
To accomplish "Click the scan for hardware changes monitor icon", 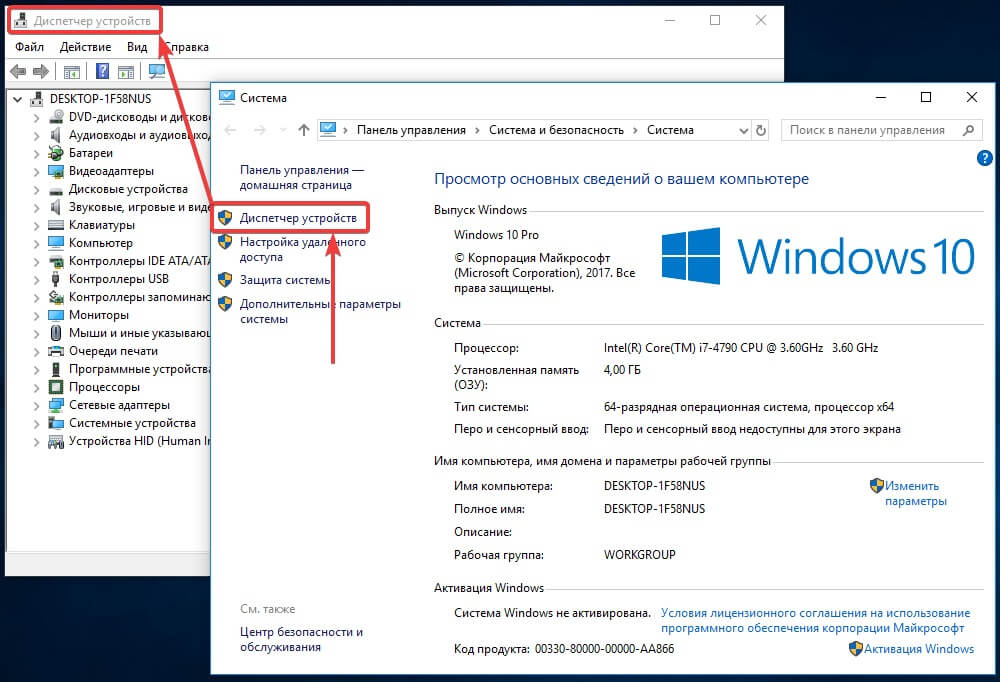I will [156, 71].
